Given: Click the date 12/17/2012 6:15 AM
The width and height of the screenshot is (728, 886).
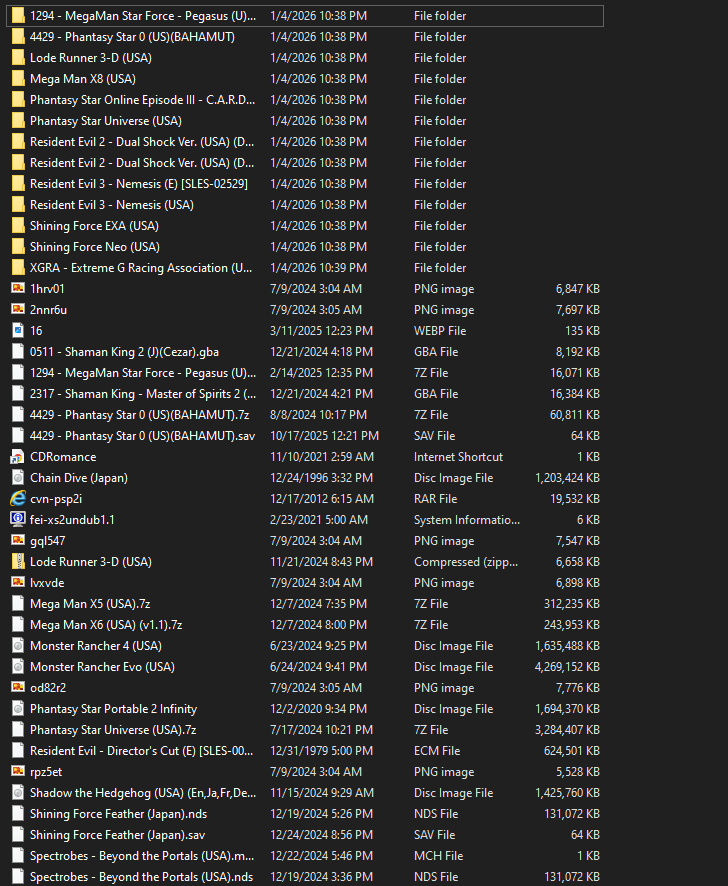Looking at the screenshot, I should click(x=322, y=498).
